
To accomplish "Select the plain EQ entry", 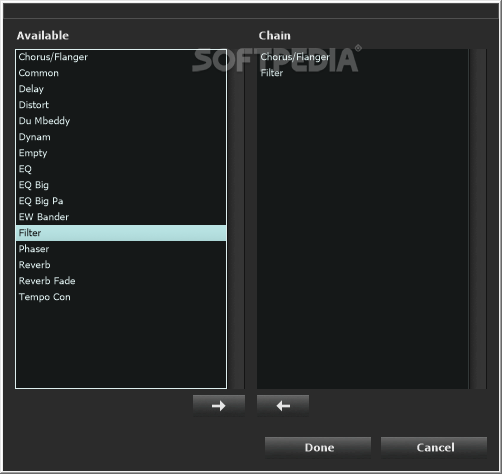I will click(x=121, y=169).
